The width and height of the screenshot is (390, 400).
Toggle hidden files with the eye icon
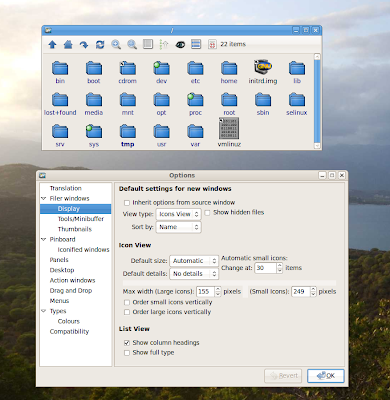[180, 44]
